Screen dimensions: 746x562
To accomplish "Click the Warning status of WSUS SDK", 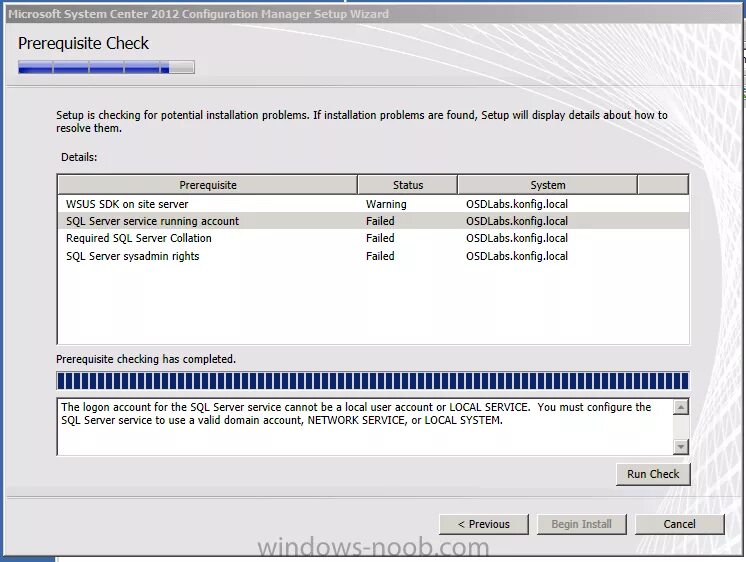I will [x=386, y=204].
